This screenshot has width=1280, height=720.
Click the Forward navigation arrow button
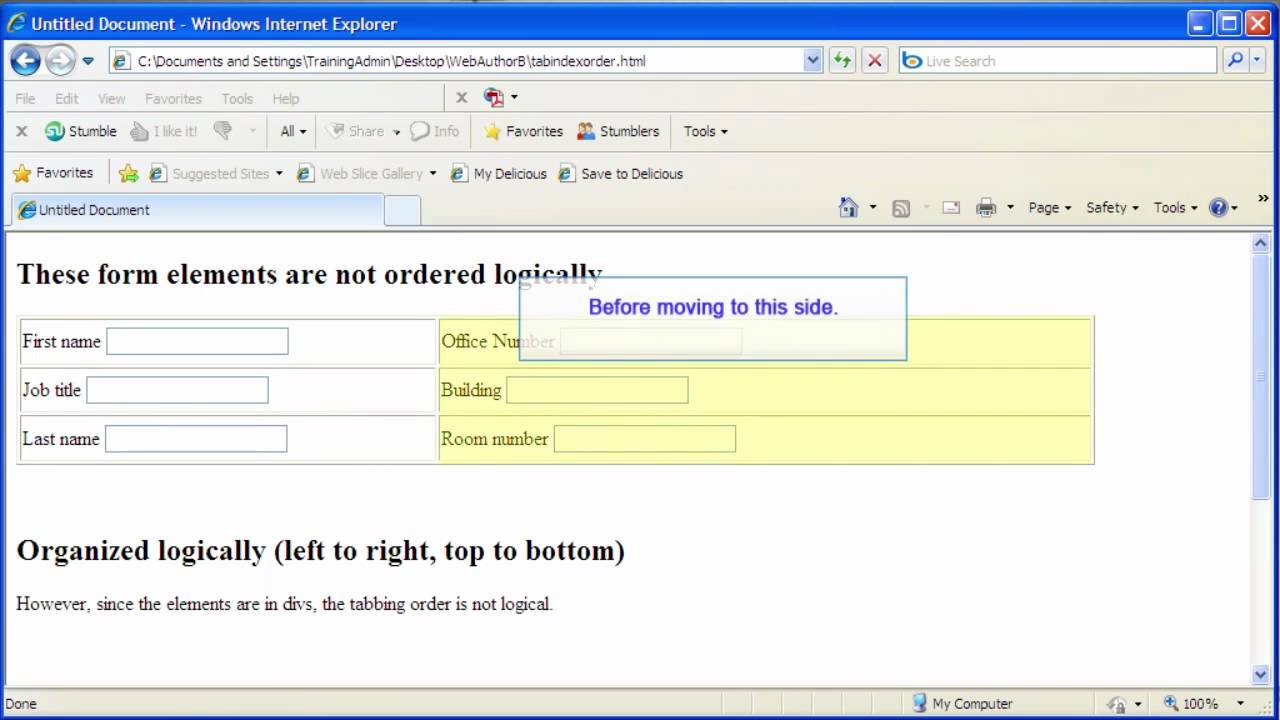coord(60,61)
